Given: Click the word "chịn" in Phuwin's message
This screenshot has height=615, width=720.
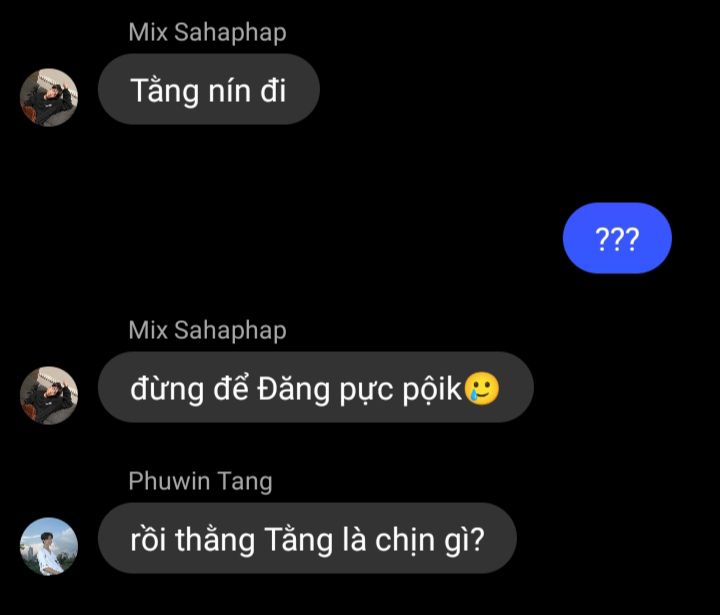Looking at the screenshot, I should click(405, 540).
